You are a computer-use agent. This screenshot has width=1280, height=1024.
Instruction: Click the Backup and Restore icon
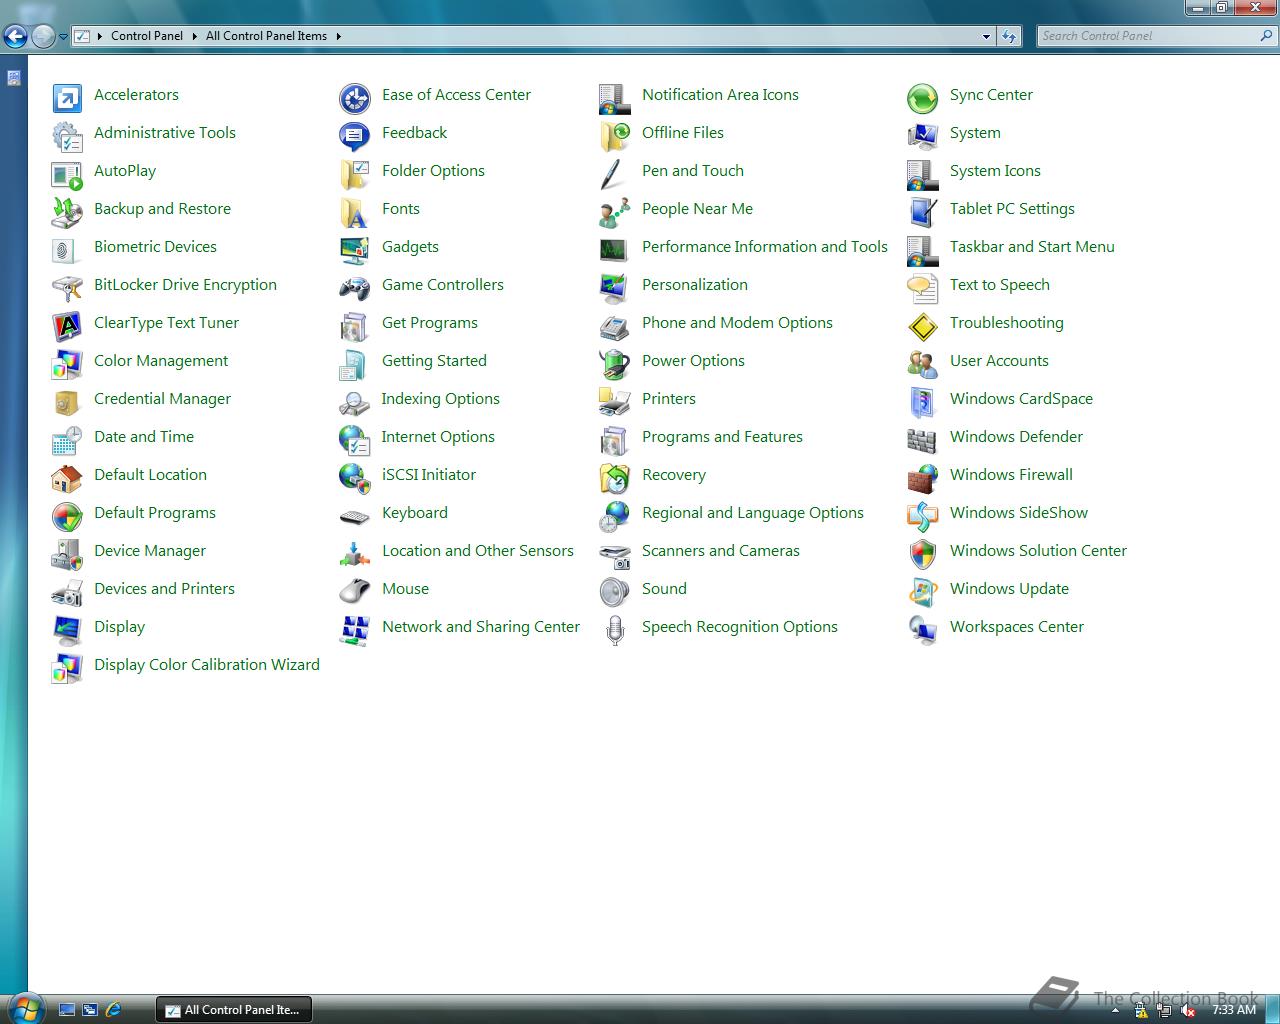click(67, 211)
